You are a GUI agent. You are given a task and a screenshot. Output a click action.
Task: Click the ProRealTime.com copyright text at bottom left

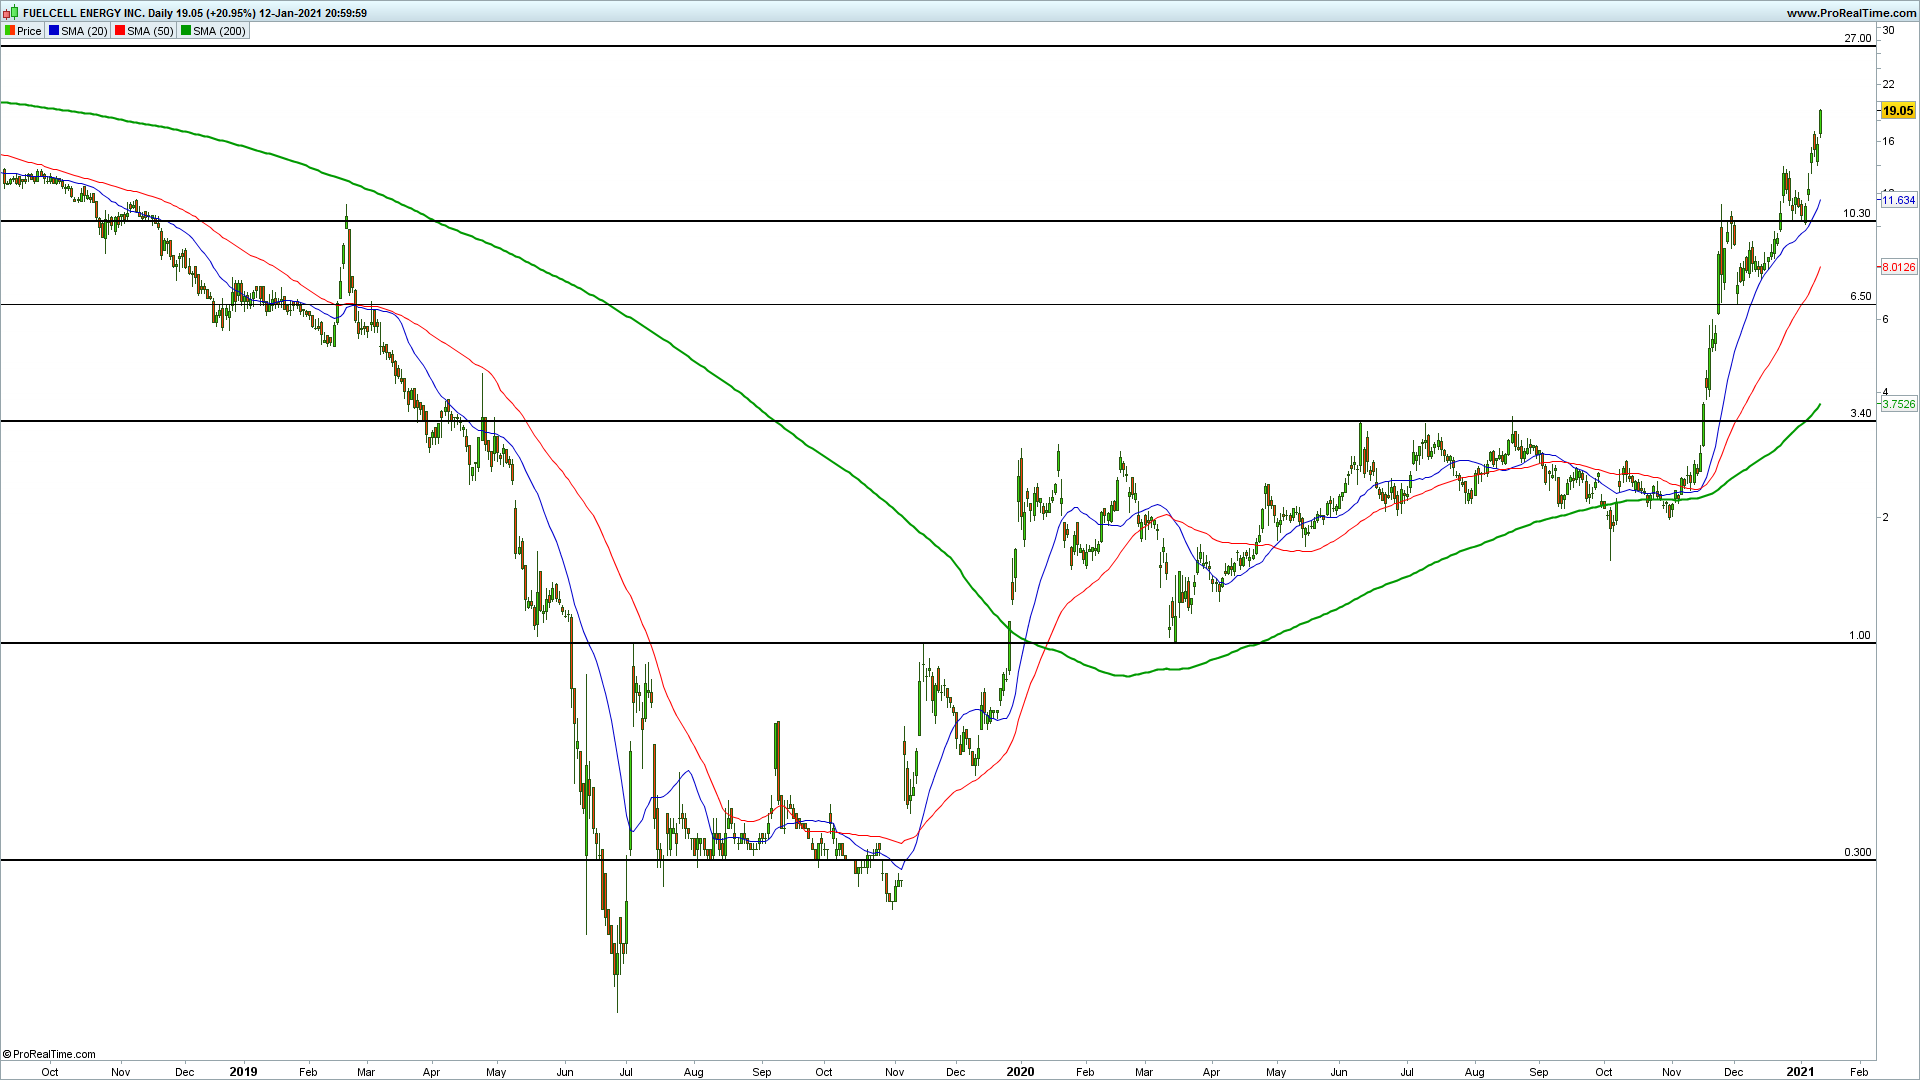pyautogui.click(x=50, y=1054)
